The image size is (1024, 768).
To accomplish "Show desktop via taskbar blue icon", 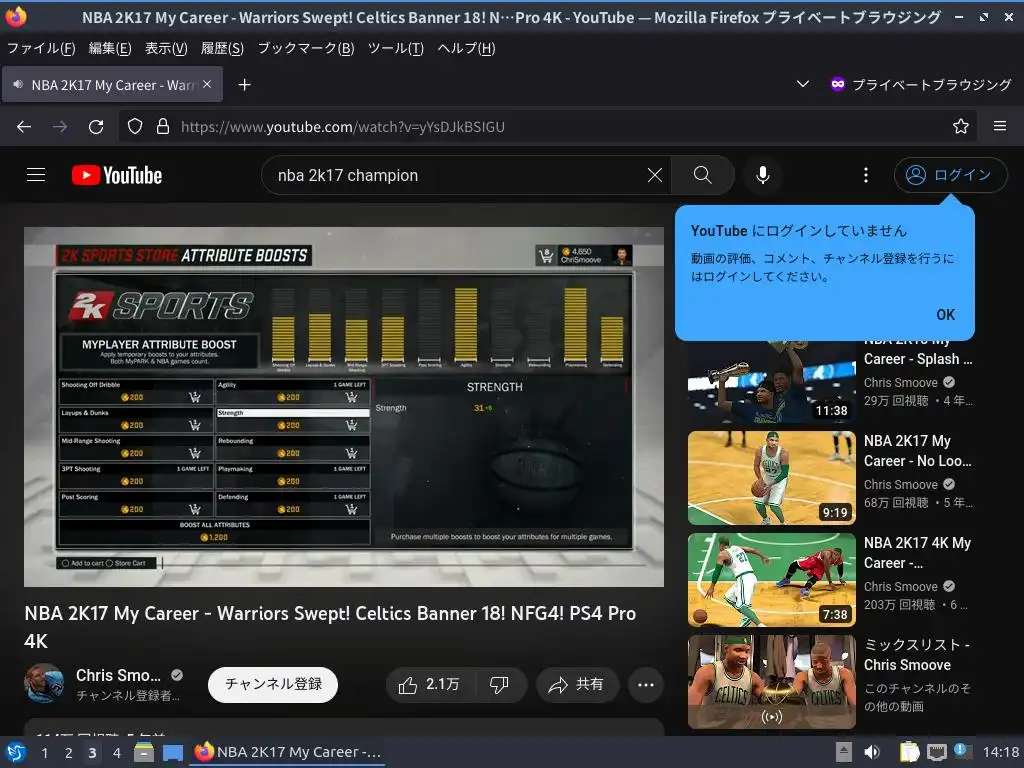I will tap(173, 752).
